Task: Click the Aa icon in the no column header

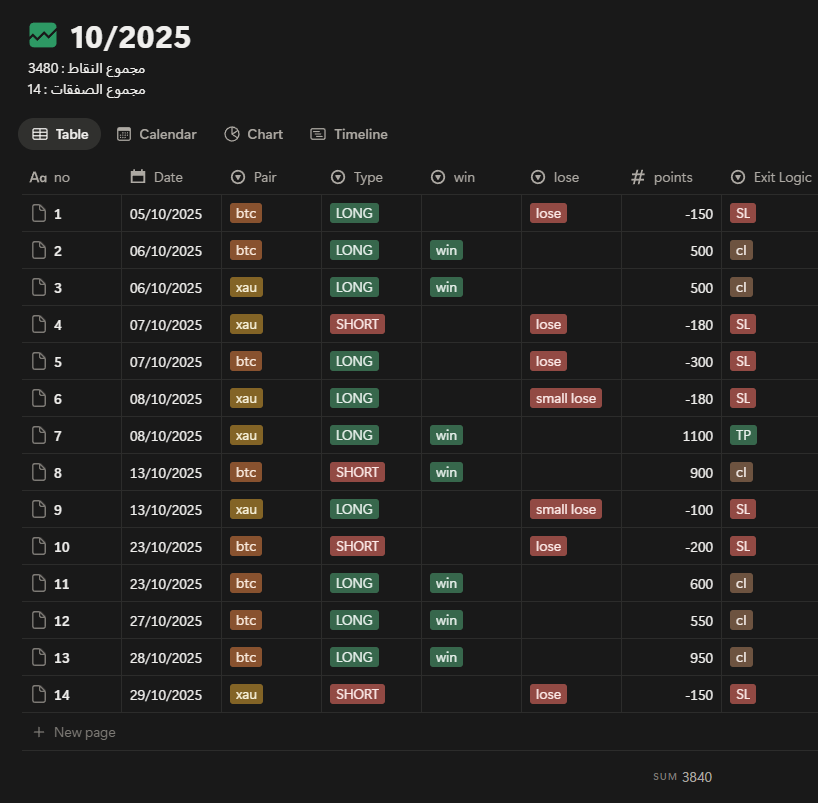Action: [x=38, y=177]
